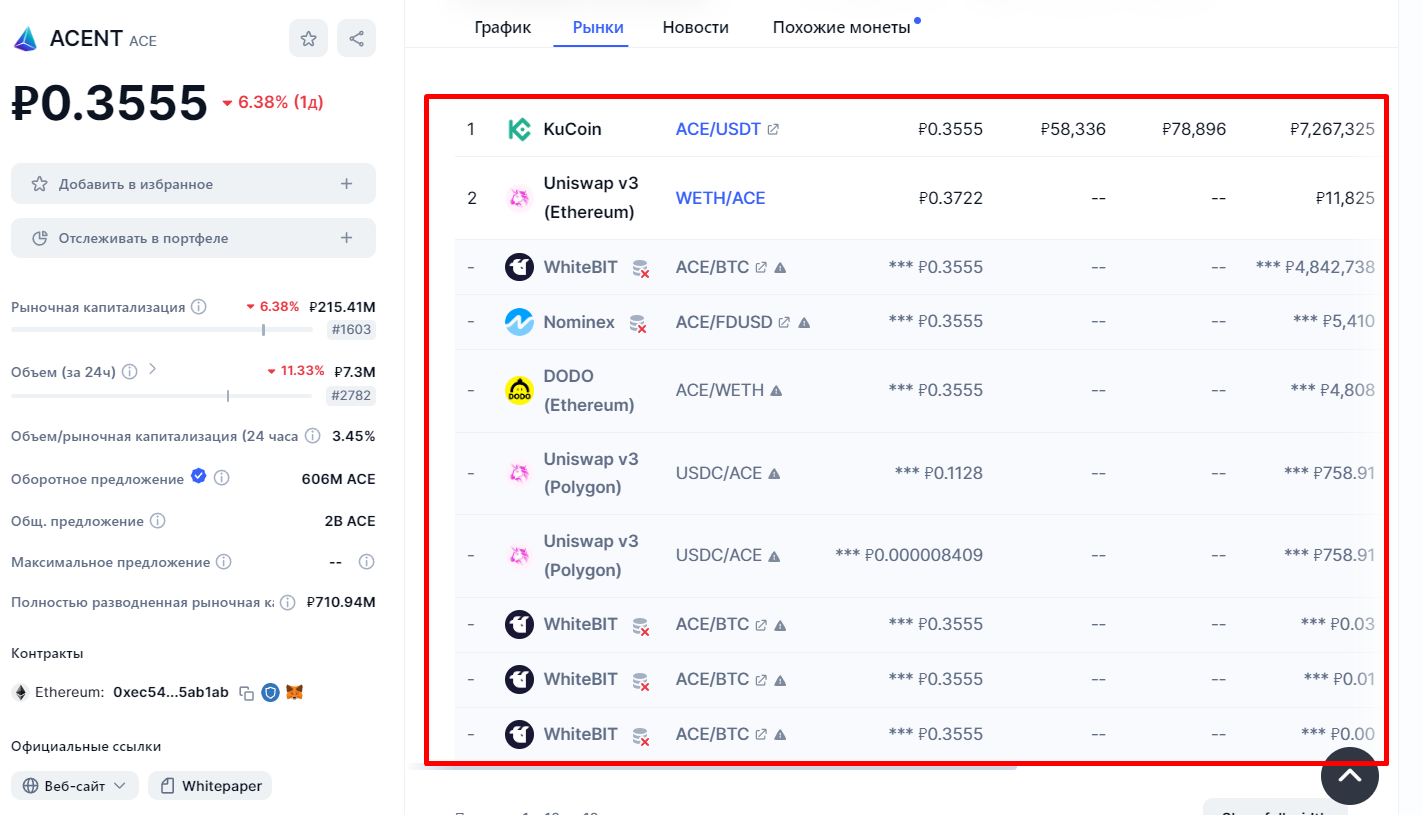1422x815 pixels.
Task: Click the ₽0.3722 price cell
Action: pos(950,198)
